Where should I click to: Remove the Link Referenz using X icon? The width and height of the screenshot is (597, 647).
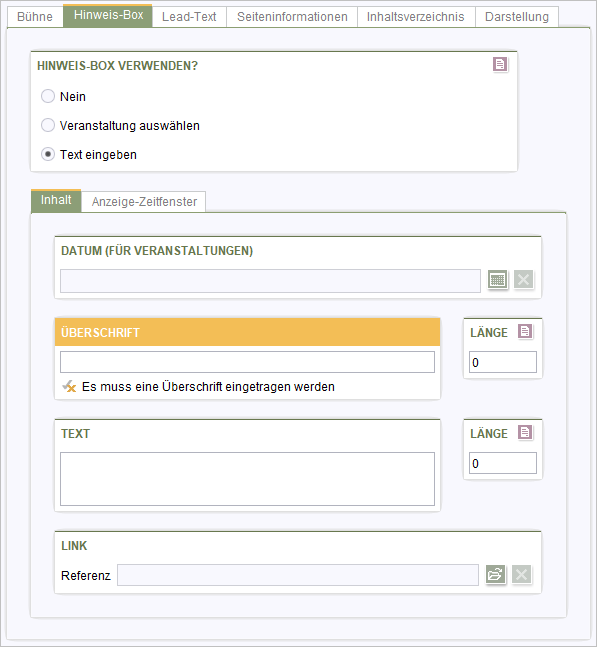coord(521,574)
